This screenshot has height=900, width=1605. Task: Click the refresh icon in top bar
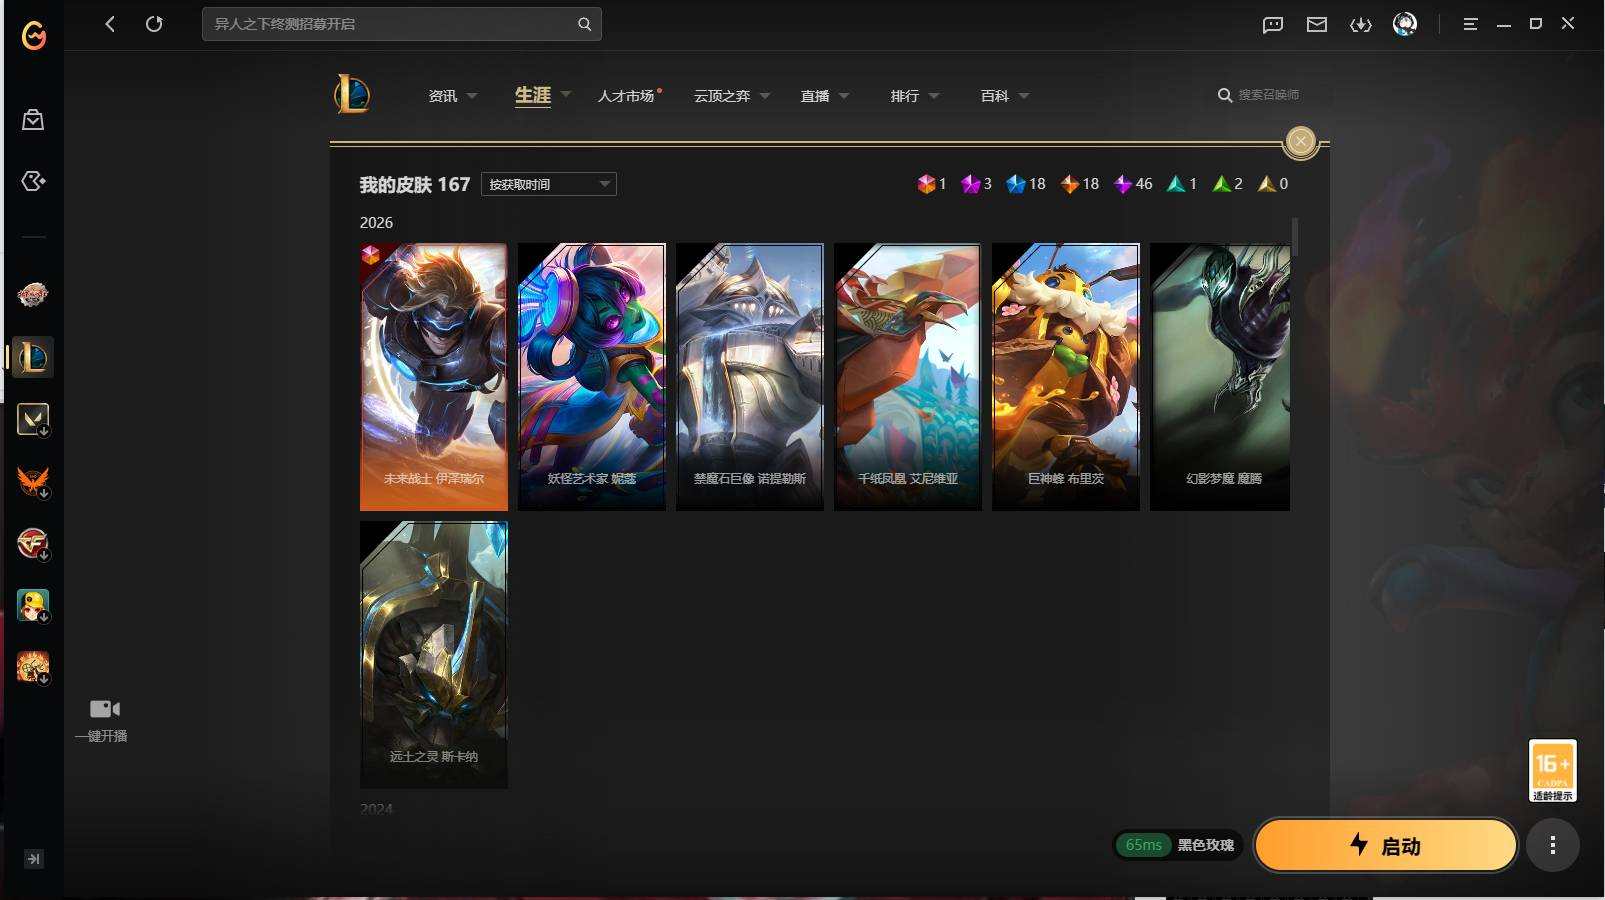(154, 24)
